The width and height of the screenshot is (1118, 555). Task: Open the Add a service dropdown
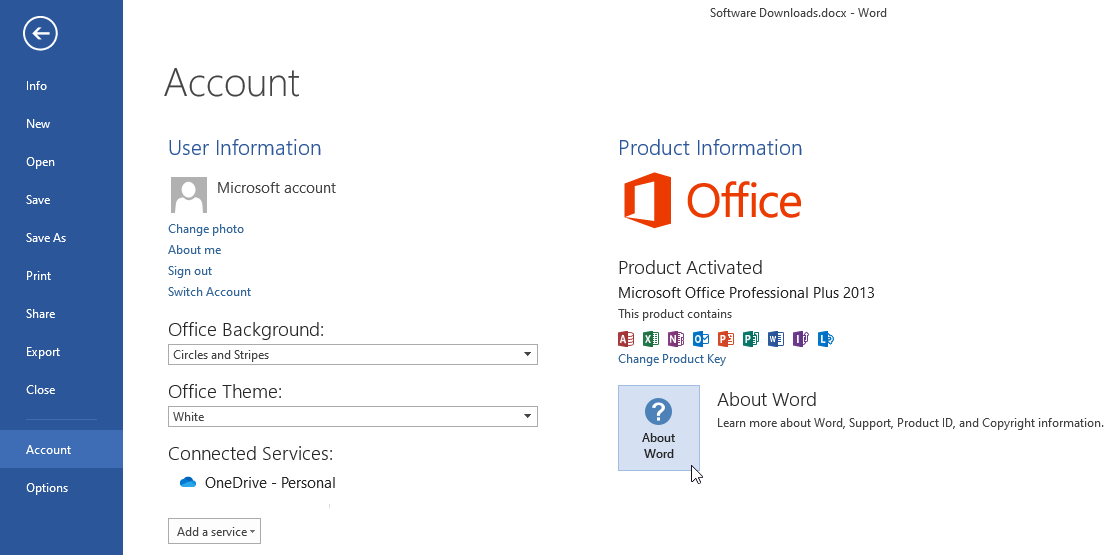coord(214,532)
